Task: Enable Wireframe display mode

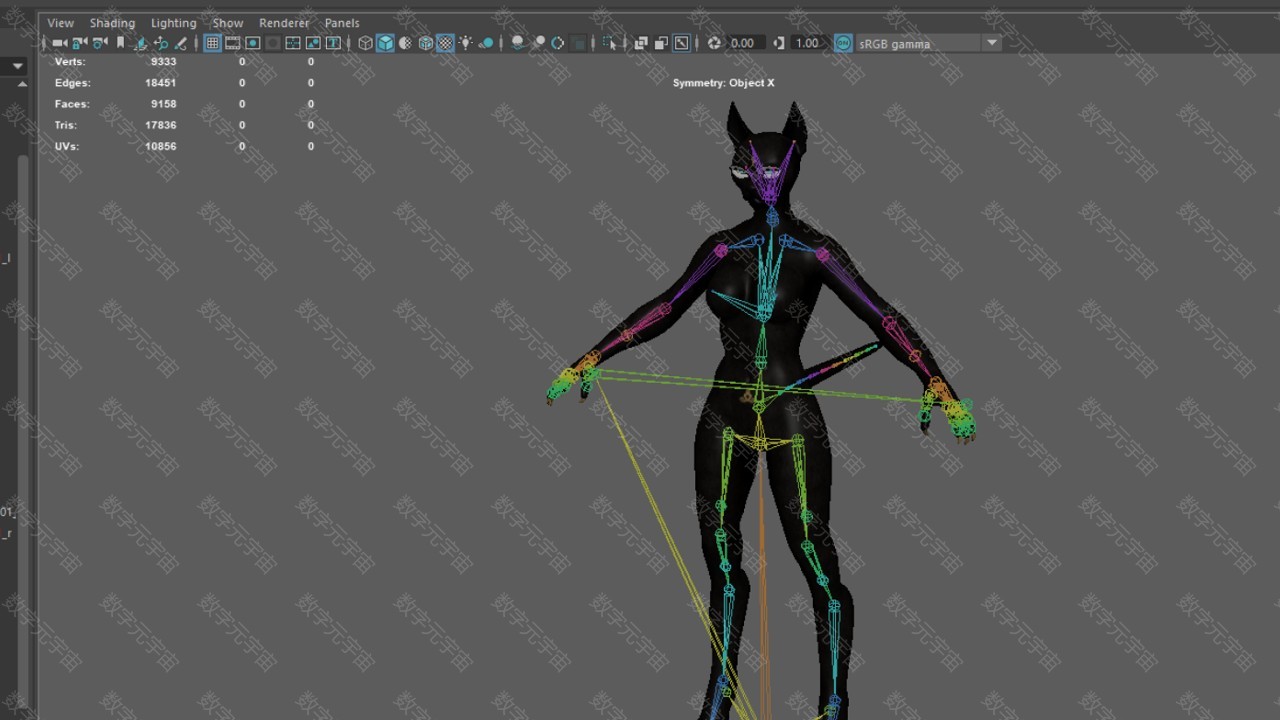Action: (x=364, y=43)
